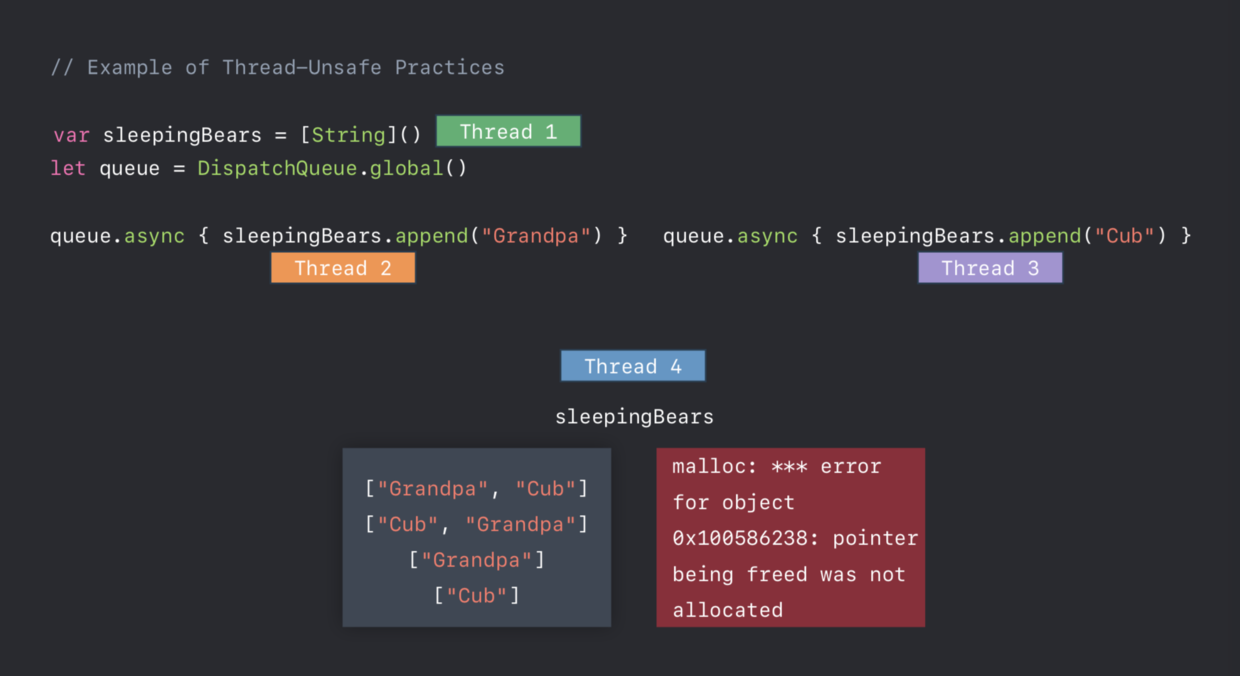Click the green Thread 1 label
Viewport: 1240px width, 676px height.
click(508, 132)
